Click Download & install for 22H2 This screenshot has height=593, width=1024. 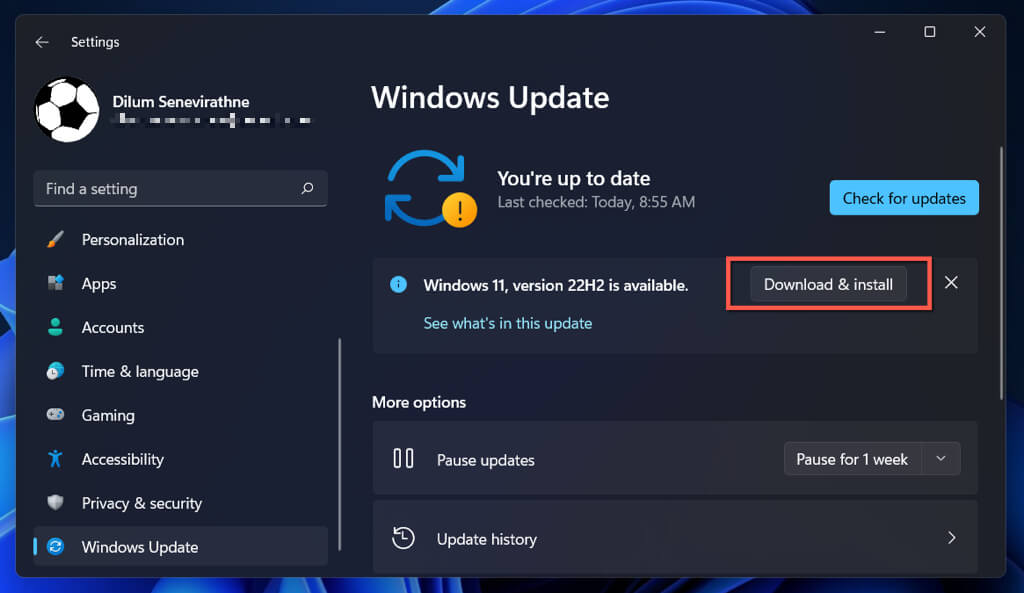click(828, 284)
